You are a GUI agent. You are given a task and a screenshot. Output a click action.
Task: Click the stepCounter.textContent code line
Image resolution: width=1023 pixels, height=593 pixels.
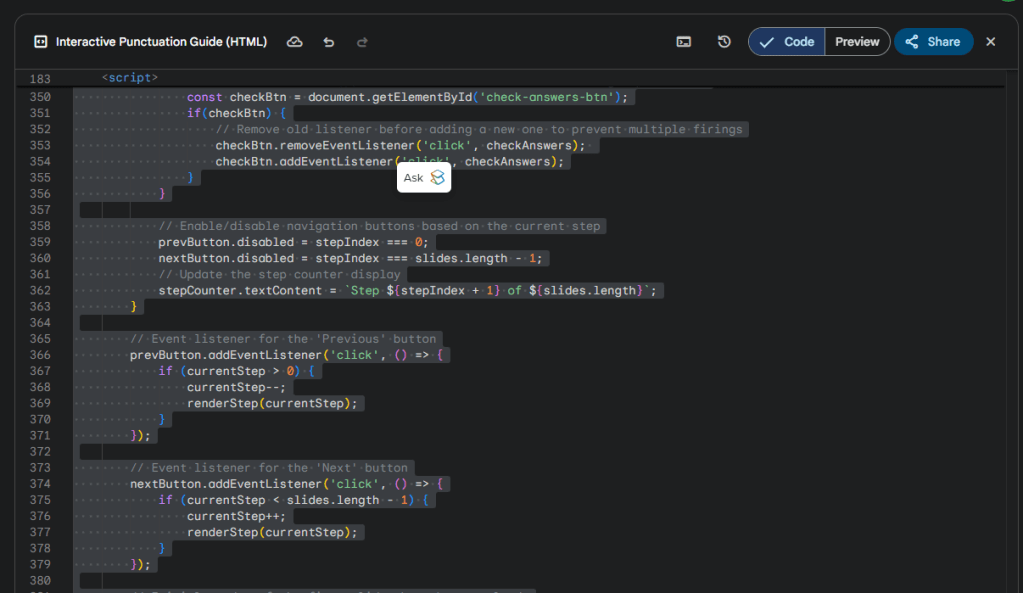[408, 291]
